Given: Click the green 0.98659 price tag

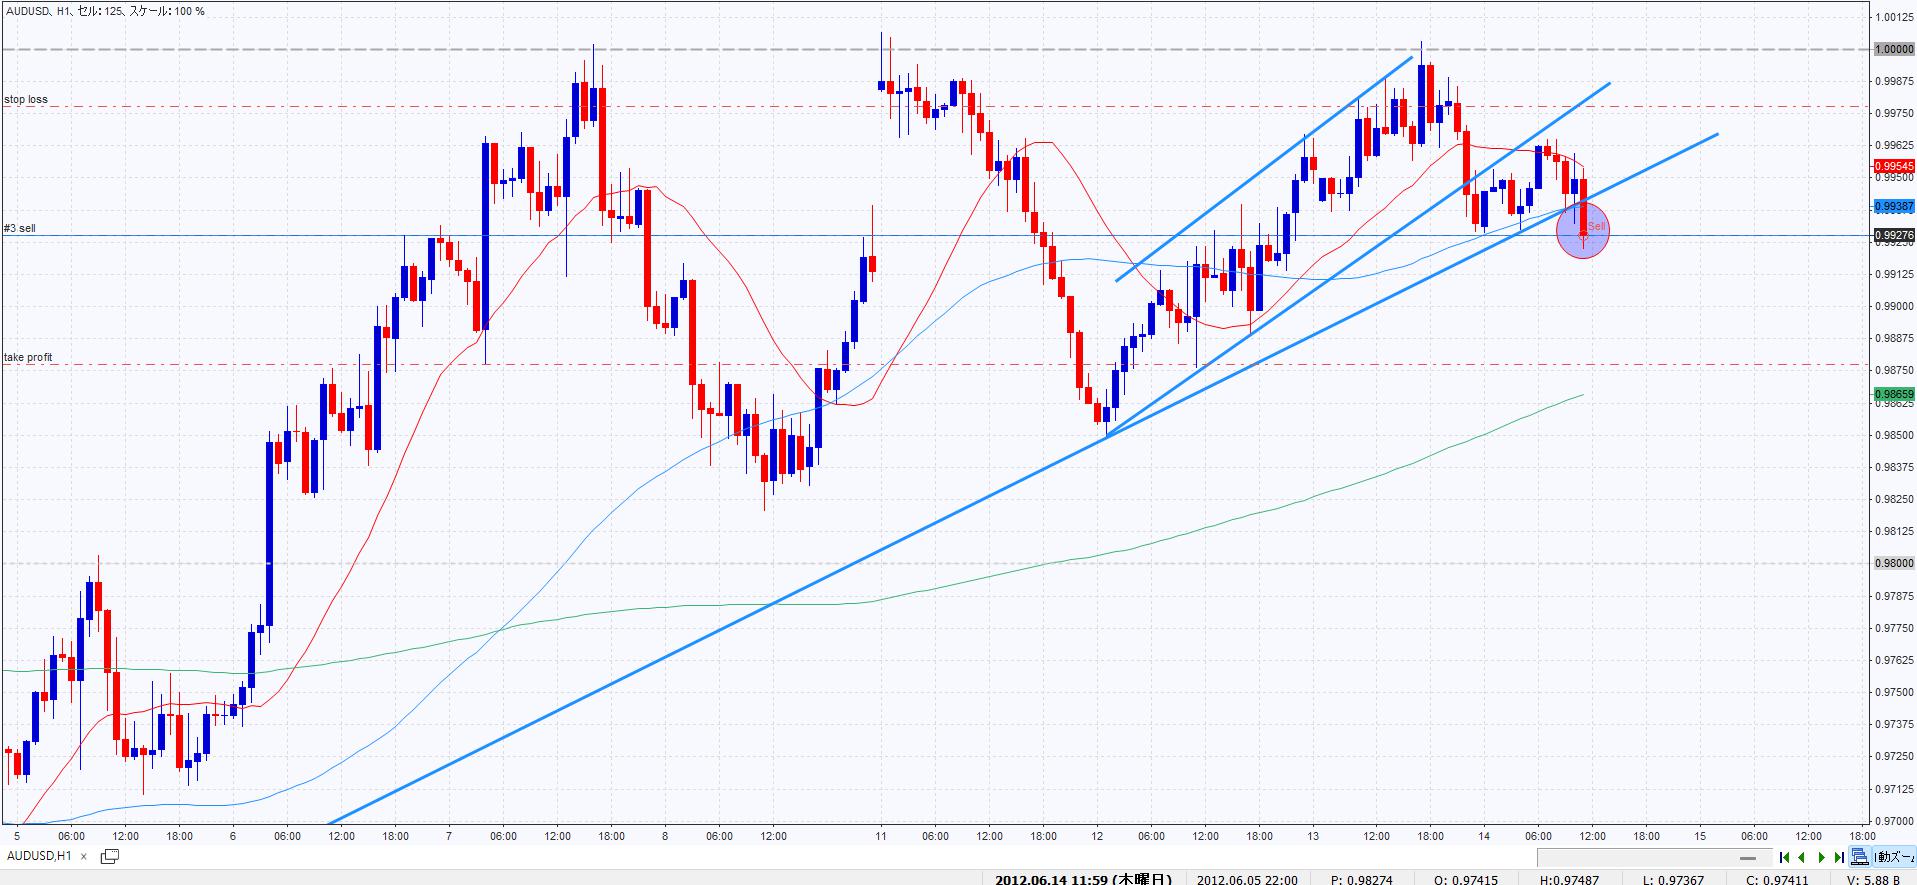Looking at the screenshot, I should click(x=1893, y=394).
